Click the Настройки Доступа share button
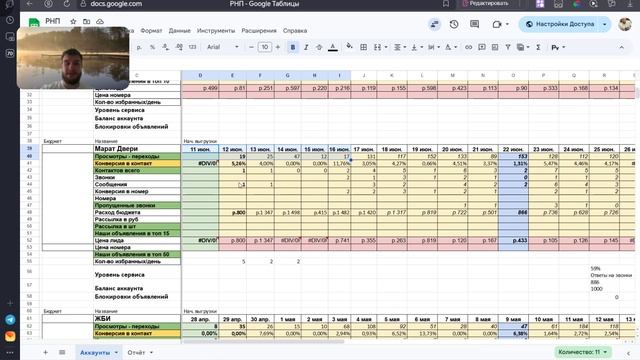The image size is (640, 360). click(x=559, y=24)
